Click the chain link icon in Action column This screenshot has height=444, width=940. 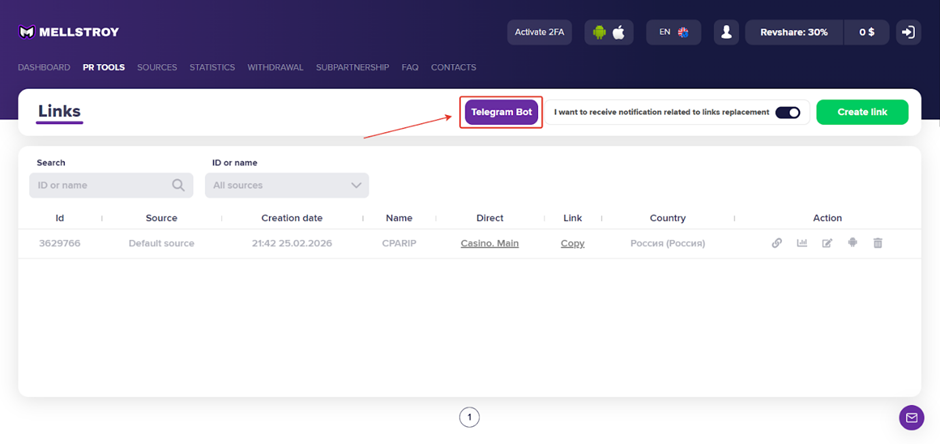(776, 243)
